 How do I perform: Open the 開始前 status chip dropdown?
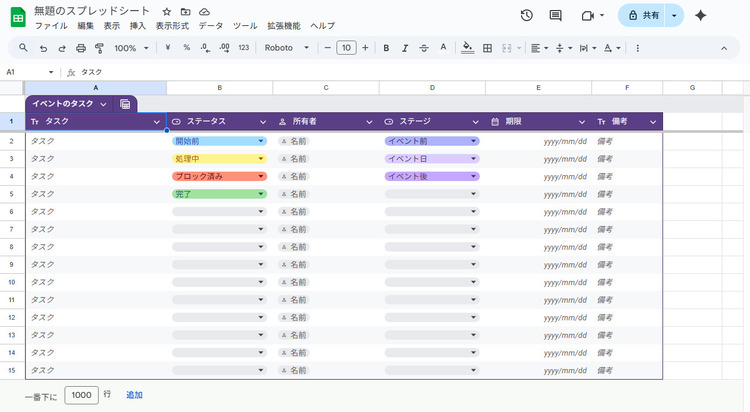click(261, 141)
